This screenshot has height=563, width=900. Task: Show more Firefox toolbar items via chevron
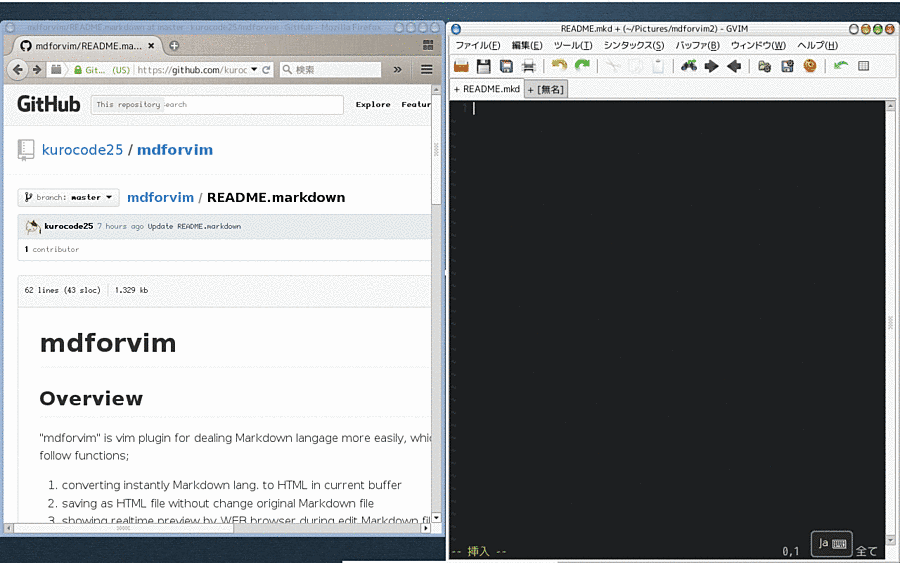[397, 69]
